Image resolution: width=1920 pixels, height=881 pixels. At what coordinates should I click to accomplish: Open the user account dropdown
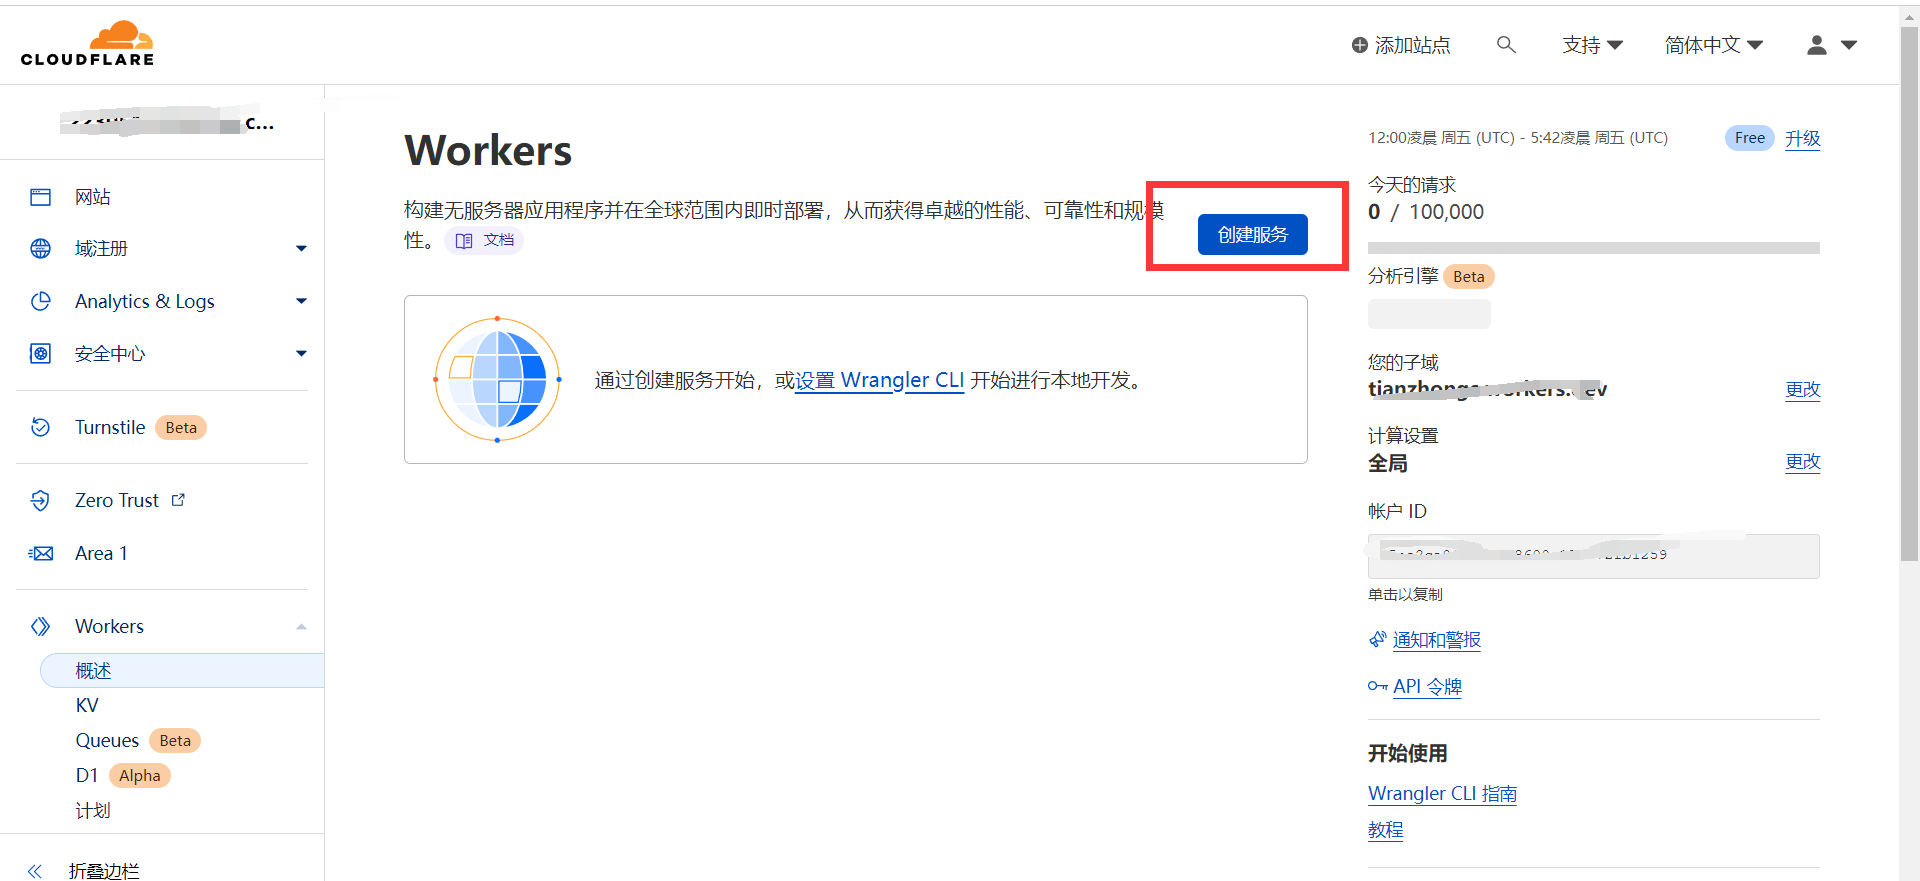1831,45
